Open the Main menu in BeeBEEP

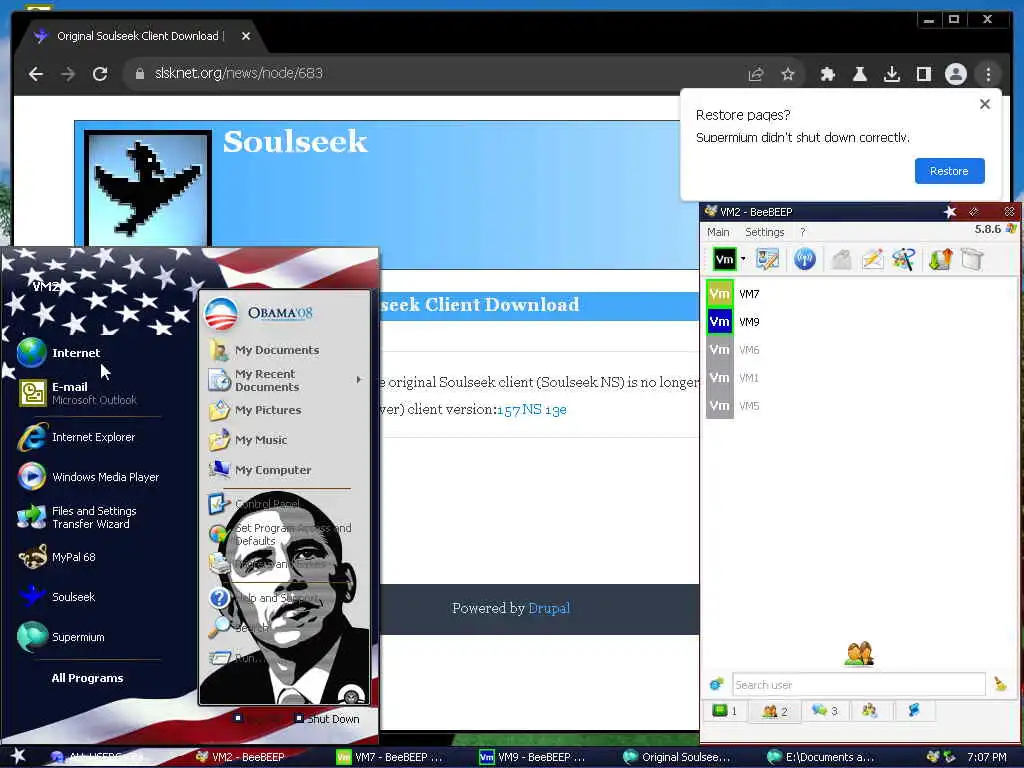coord(718,232)
